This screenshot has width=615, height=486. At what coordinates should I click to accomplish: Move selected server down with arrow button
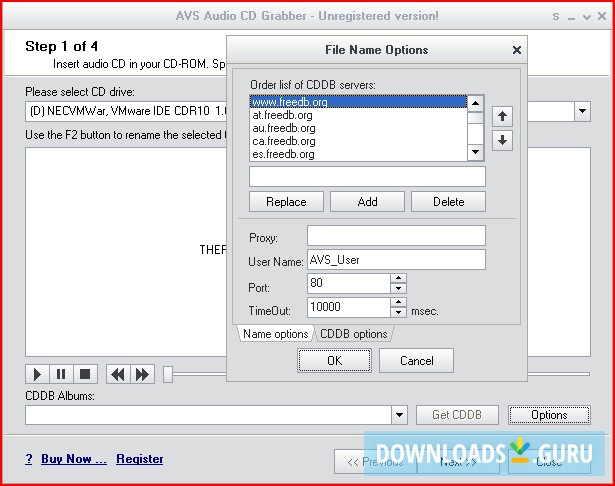pyautogui.click(x=502, y=140)
